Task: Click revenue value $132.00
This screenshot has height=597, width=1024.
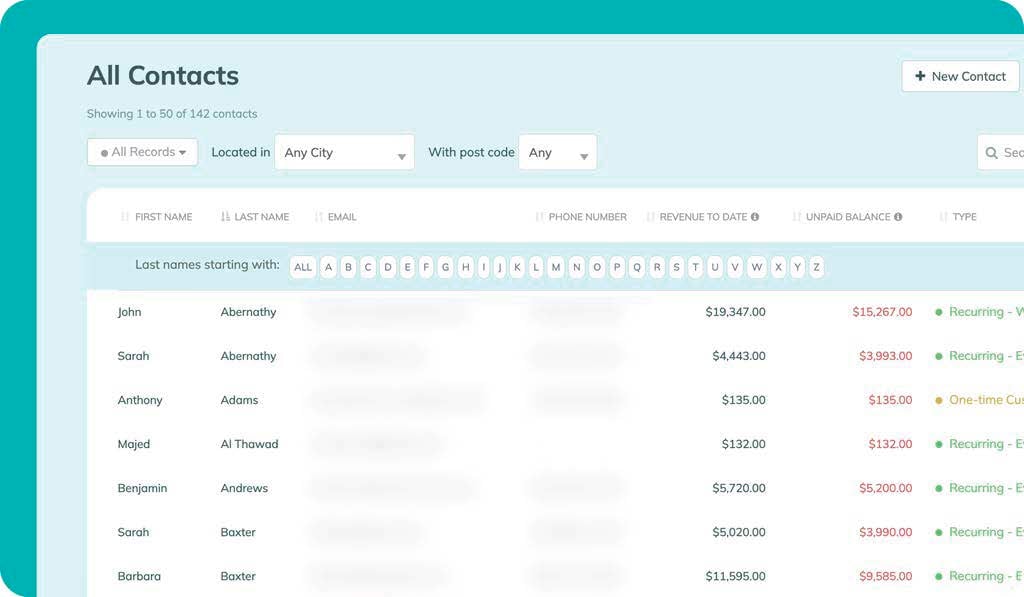Action: point(744,444)
